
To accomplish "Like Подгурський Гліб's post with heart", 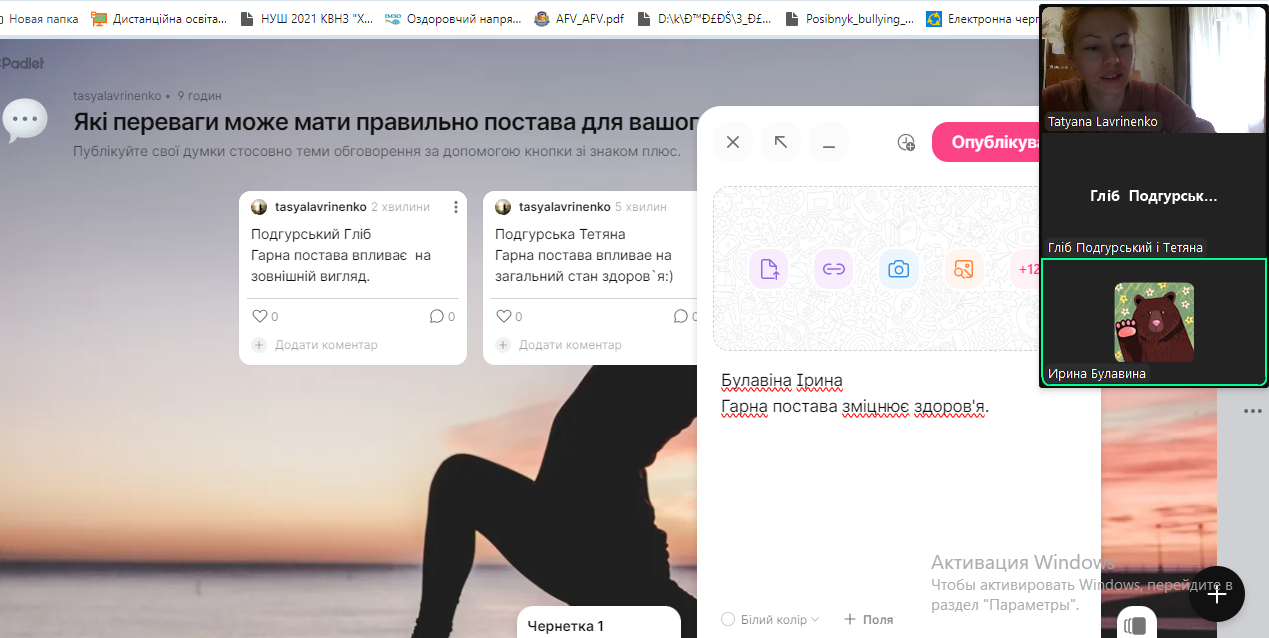I will pos(260,316).
